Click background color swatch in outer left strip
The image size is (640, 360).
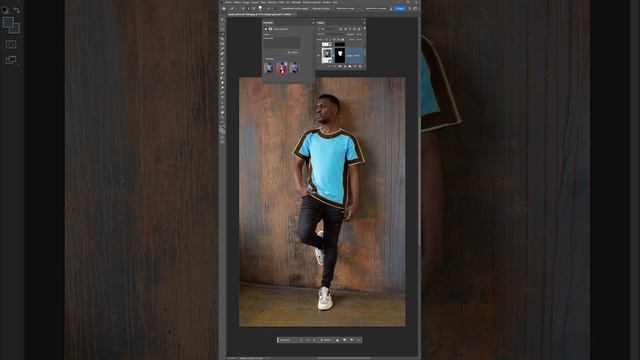16,29
